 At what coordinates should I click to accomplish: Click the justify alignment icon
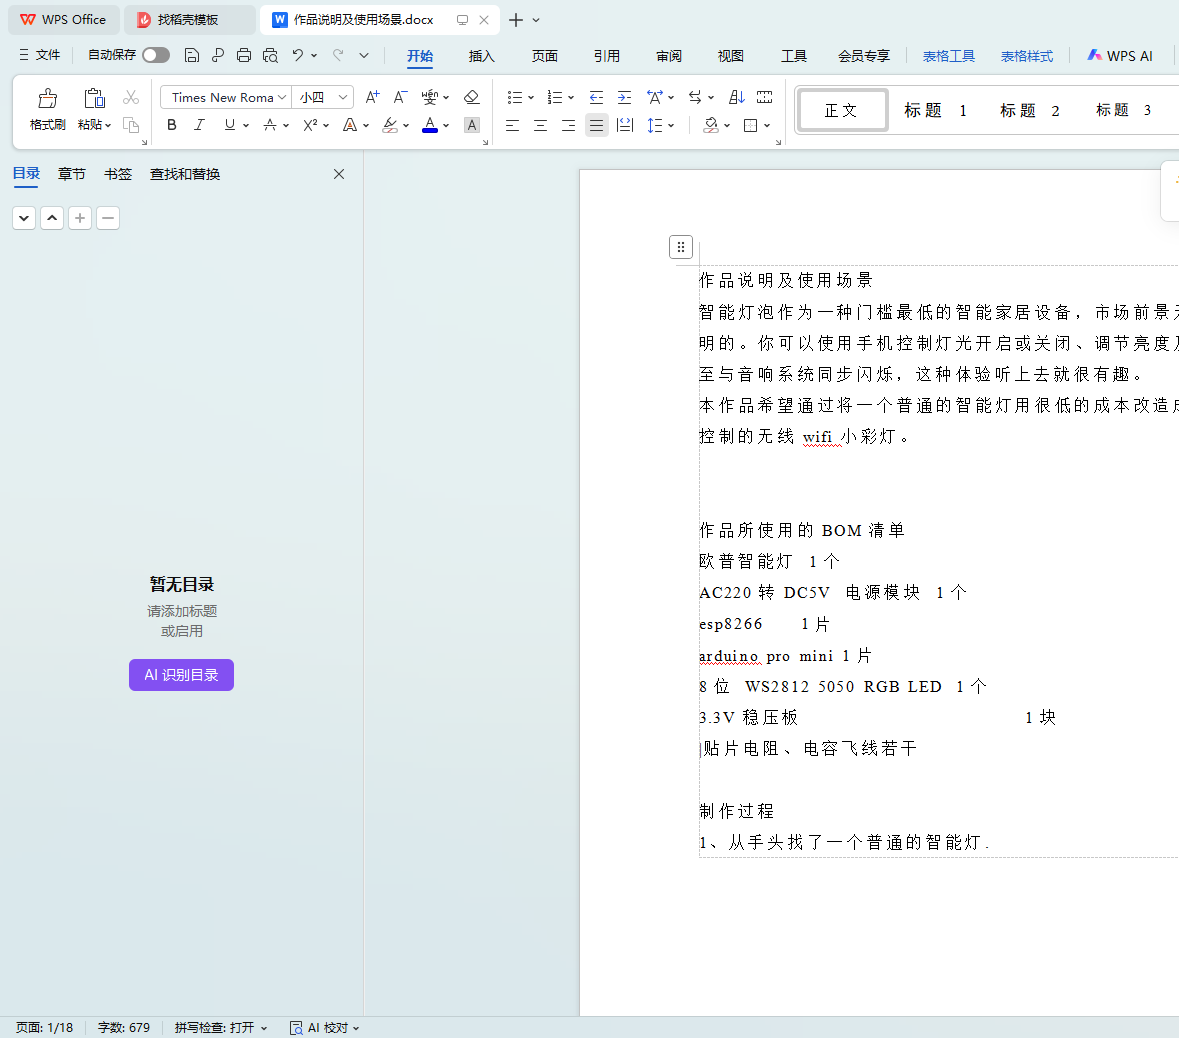(596, 125)
